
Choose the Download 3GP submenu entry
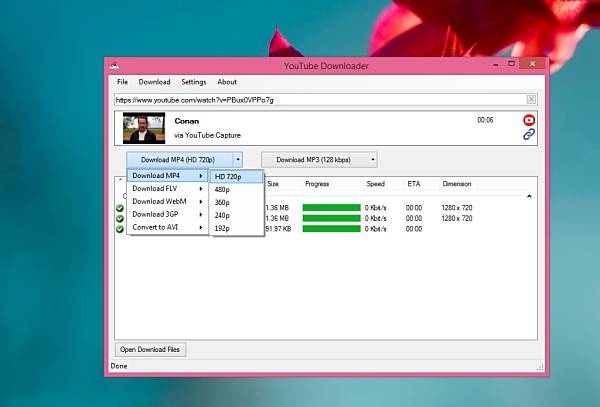tap(168, 214)
